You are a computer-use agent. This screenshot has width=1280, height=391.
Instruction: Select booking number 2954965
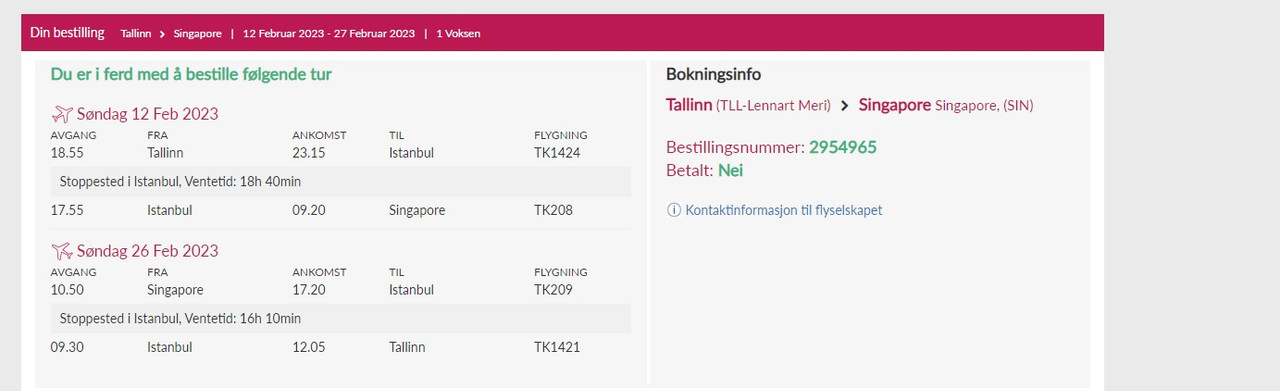click(x=843, y=147)
